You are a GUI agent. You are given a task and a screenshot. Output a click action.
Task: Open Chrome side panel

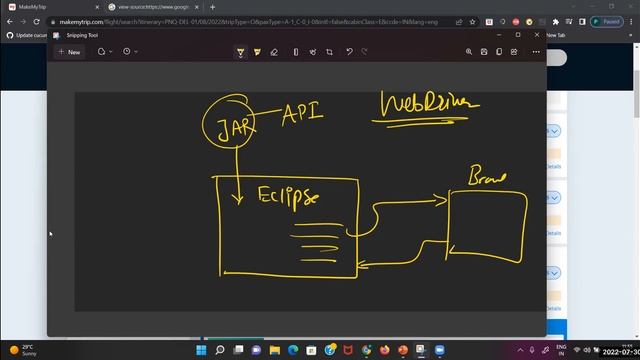(582, 22)
